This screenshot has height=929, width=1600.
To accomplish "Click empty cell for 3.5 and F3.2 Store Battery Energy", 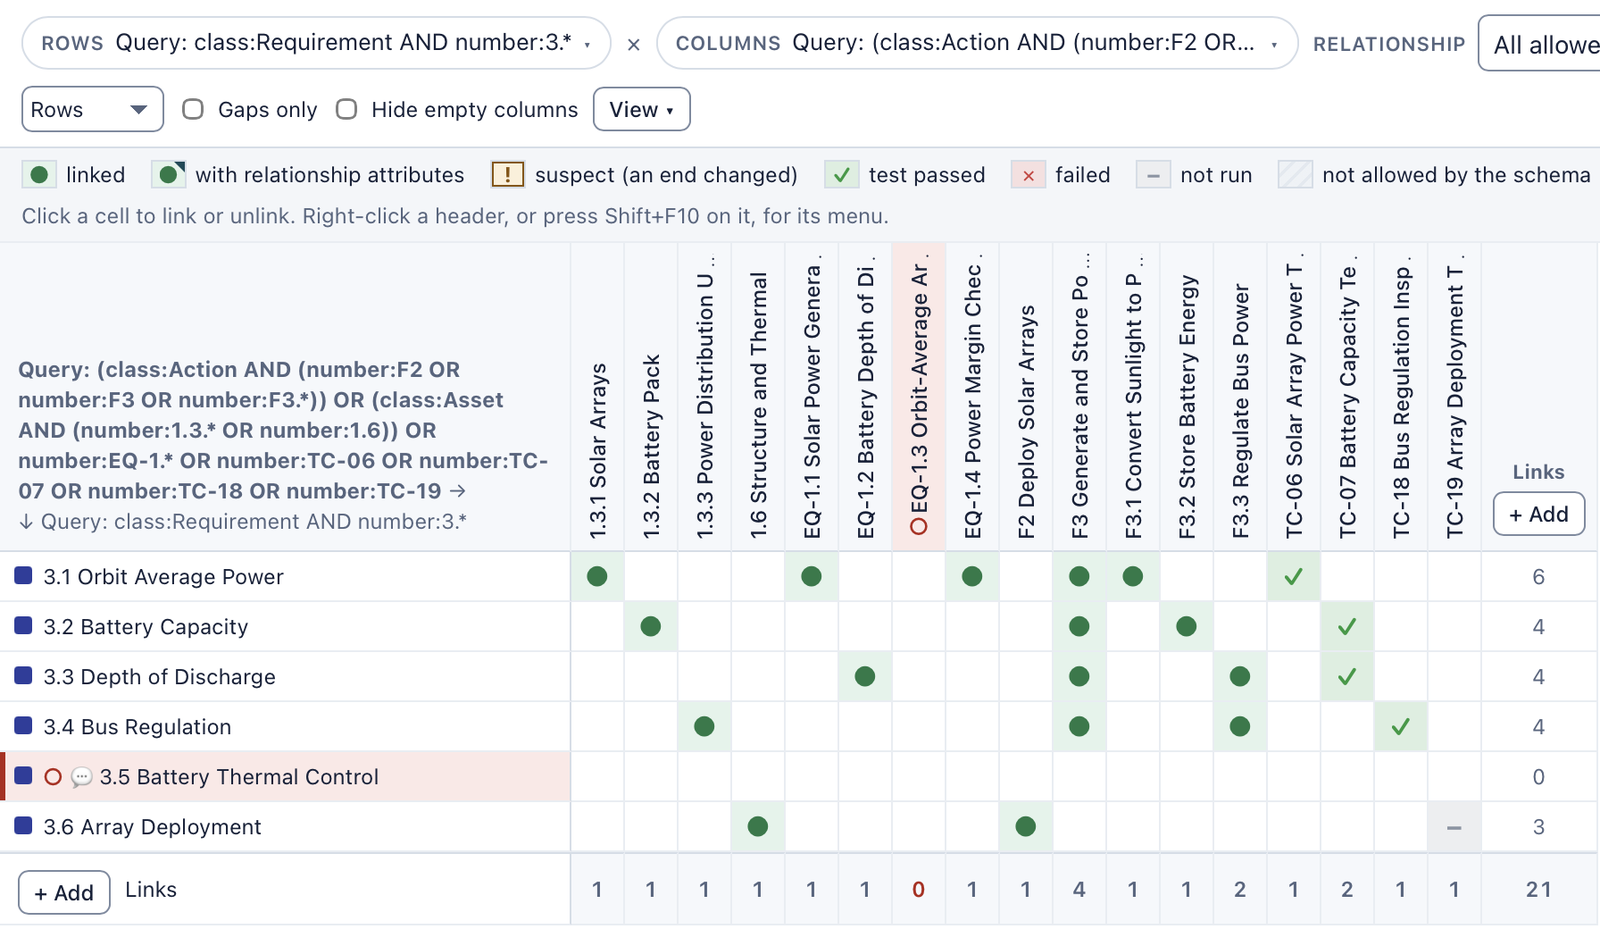I will 1186,776.
